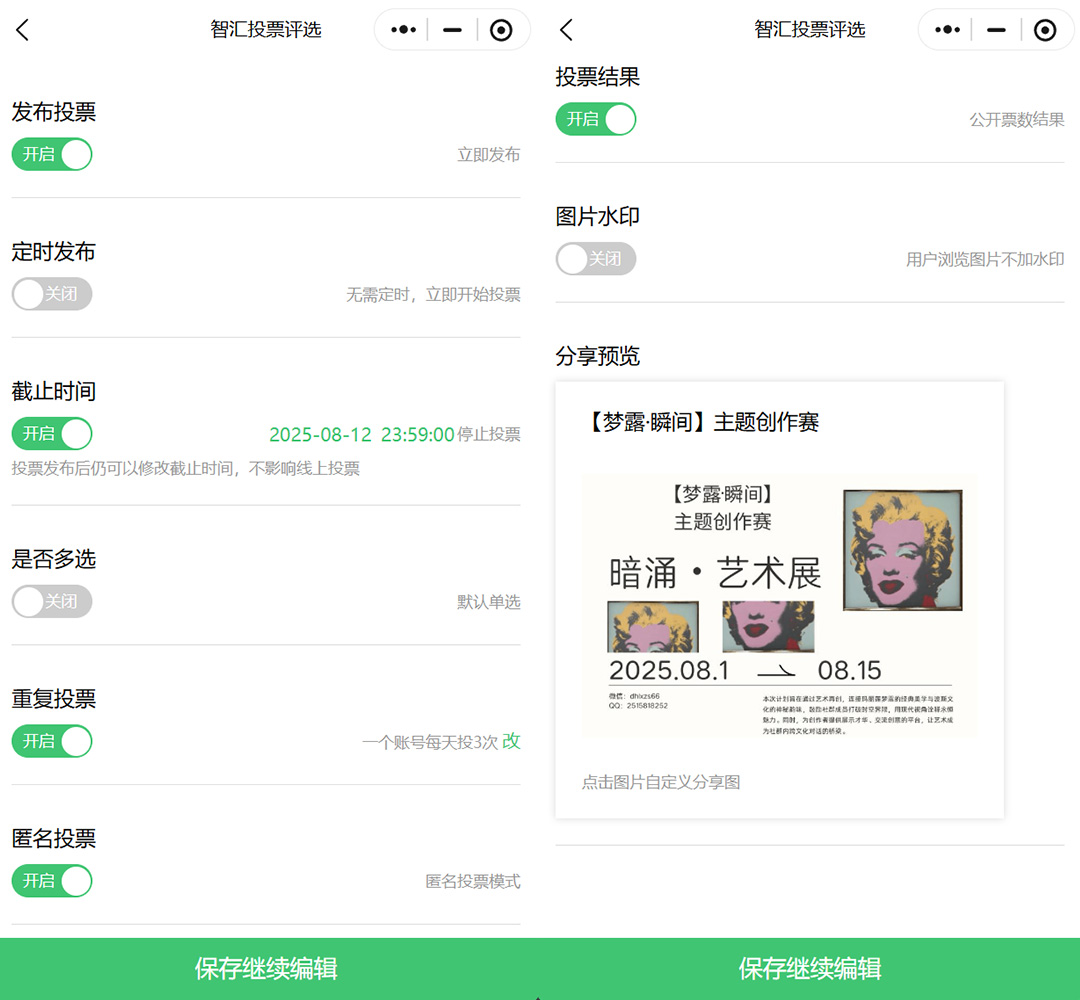1080x1000 pixels.
Task: Close the mini program on the 投票结果 screen
Action: coord(1045,30)
